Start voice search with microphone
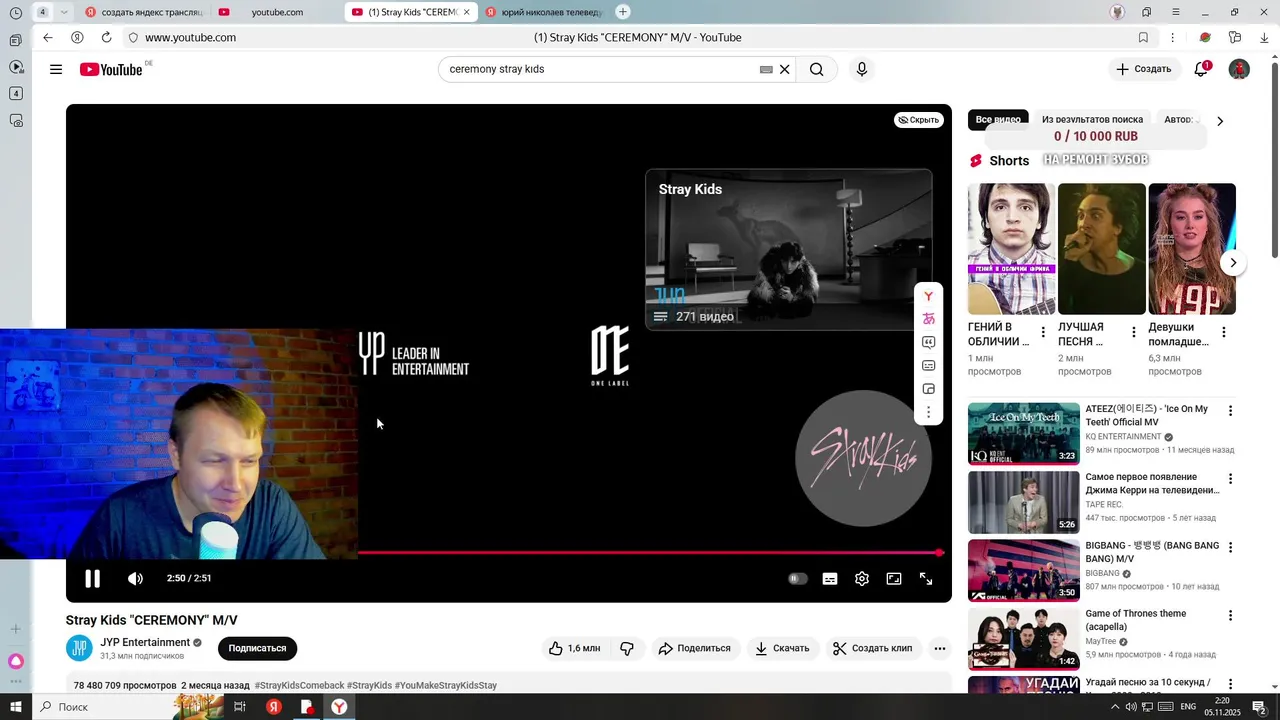This screenshot has height=720, width=1280. 862,69
